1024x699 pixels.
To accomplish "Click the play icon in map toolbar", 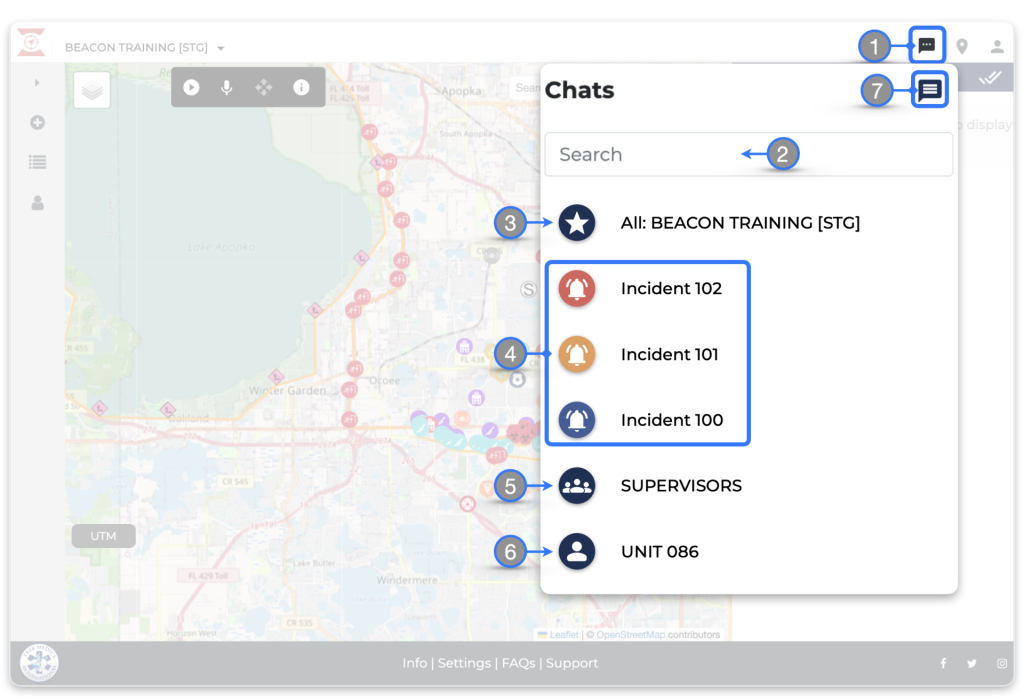I will [x=191, y=87].
